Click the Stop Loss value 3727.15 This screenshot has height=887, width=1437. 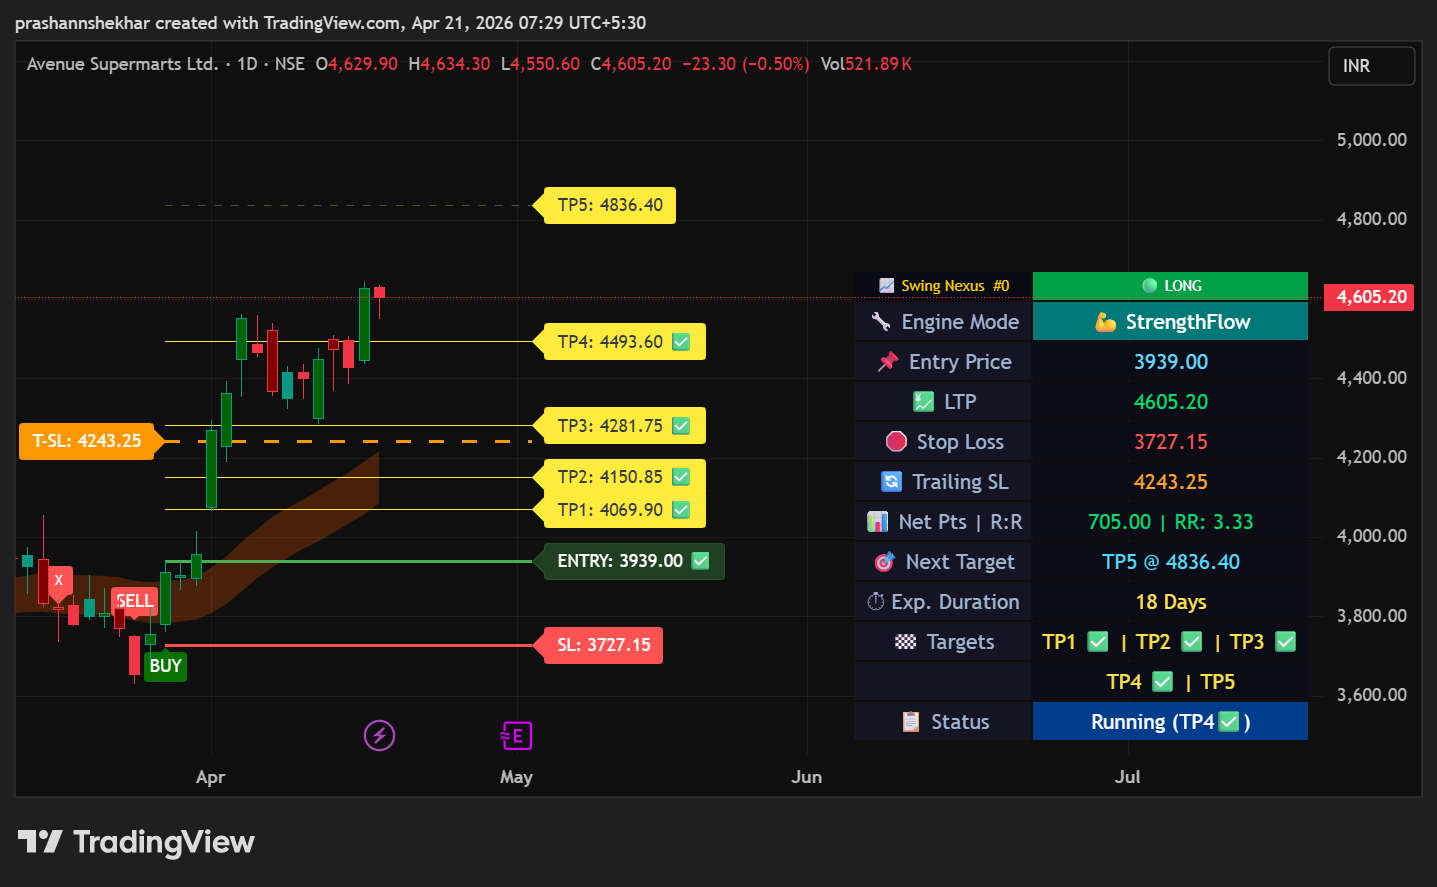tap(1170, 442)
